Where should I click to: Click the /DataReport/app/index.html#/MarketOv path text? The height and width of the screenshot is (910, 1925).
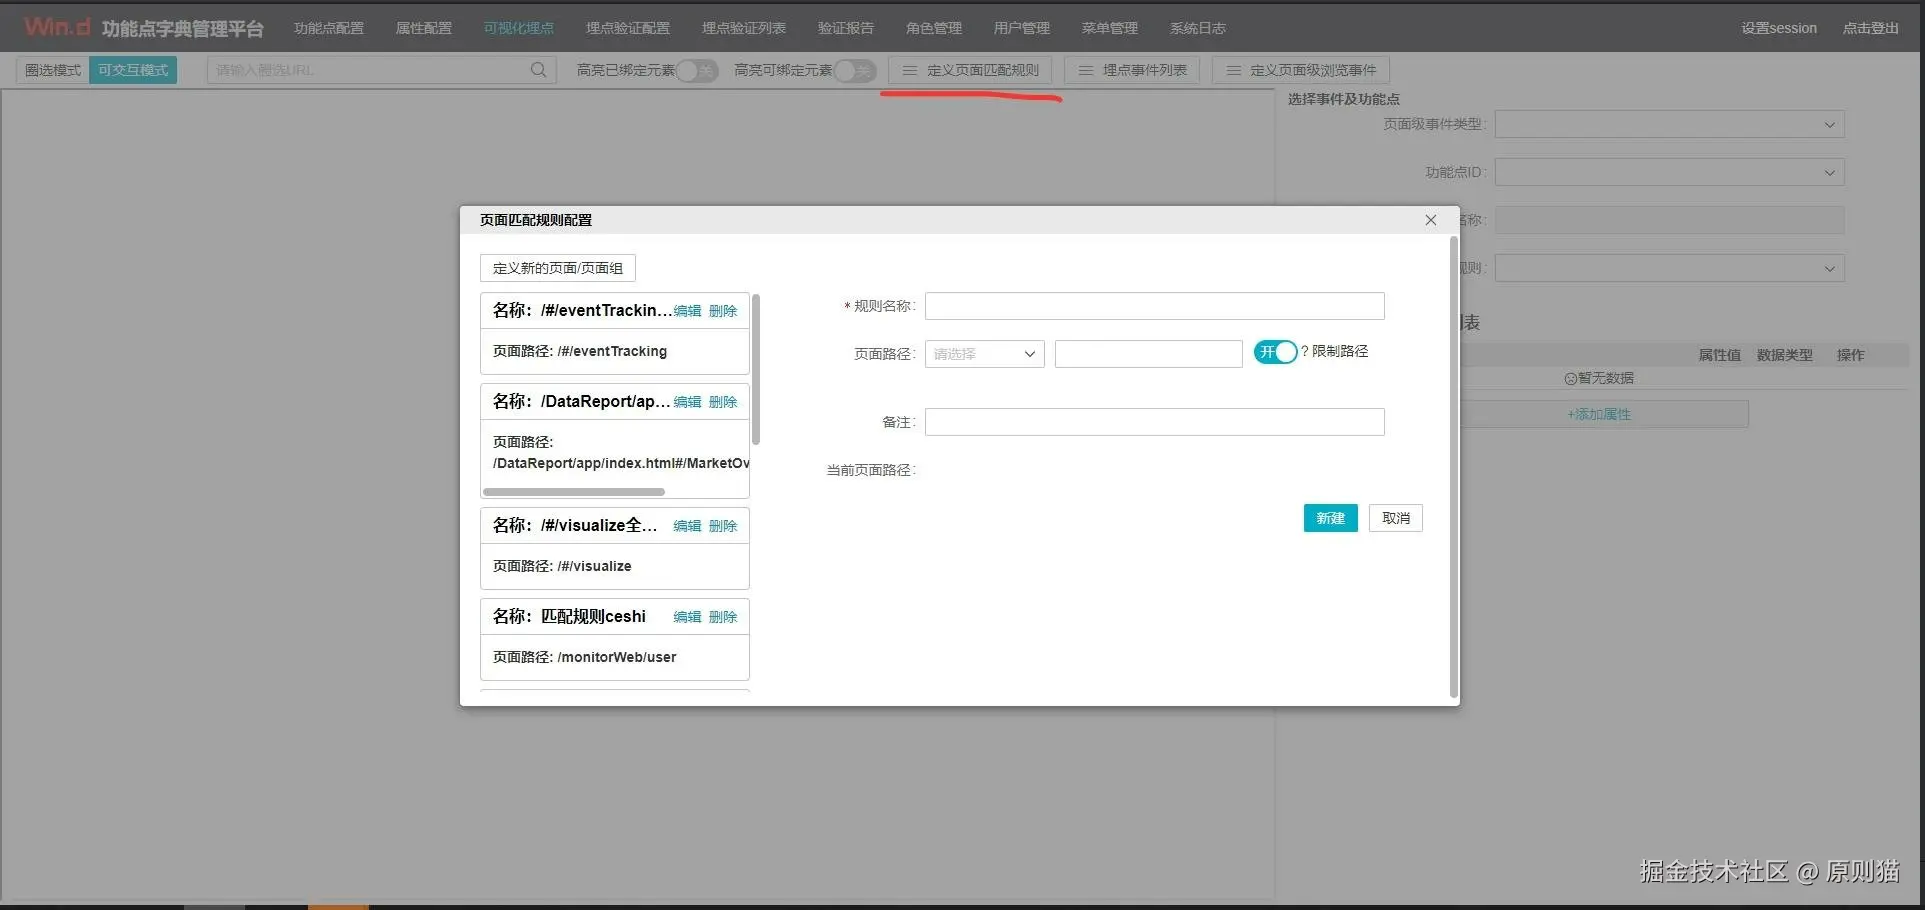tap(621, 463)
